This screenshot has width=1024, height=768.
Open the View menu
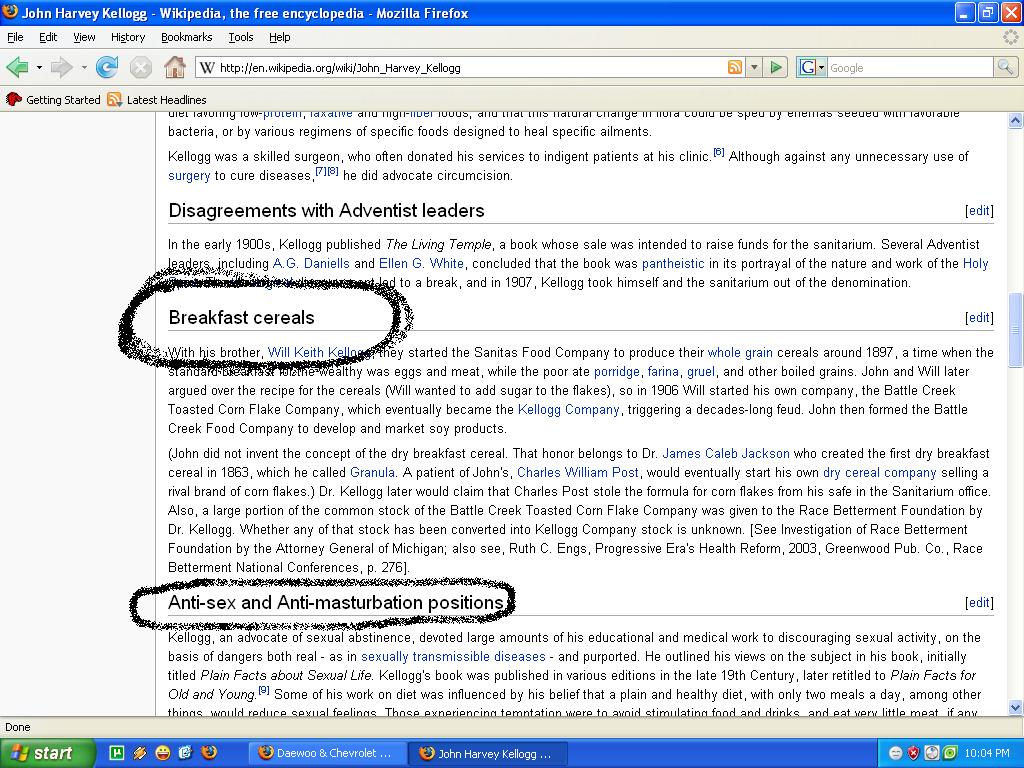click(x=84, y=37)
